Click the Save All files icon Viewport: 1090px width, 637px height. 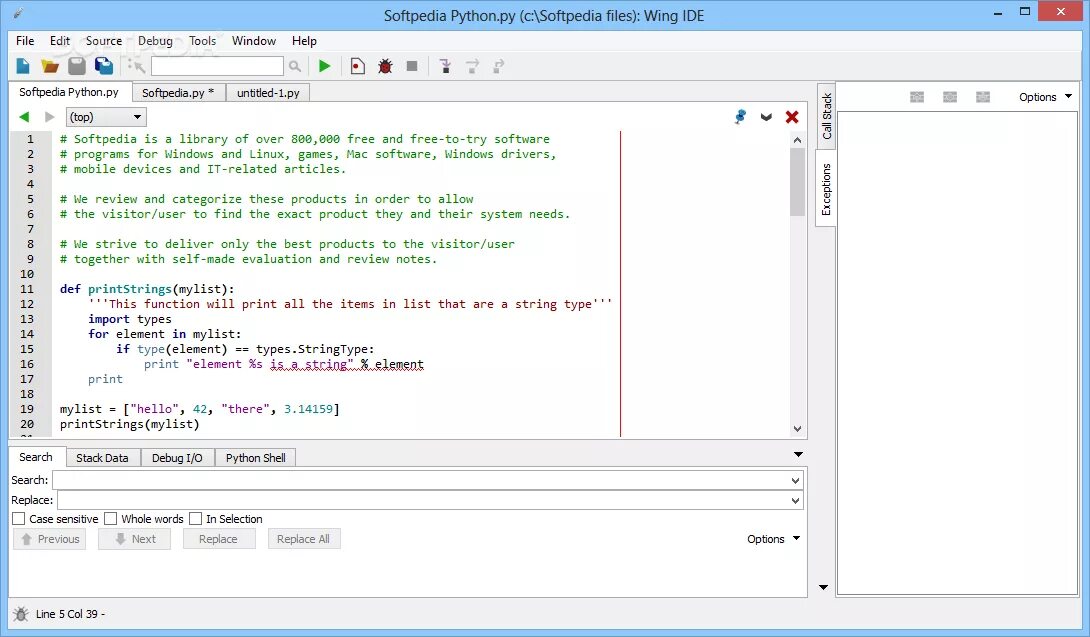point(104,66)
